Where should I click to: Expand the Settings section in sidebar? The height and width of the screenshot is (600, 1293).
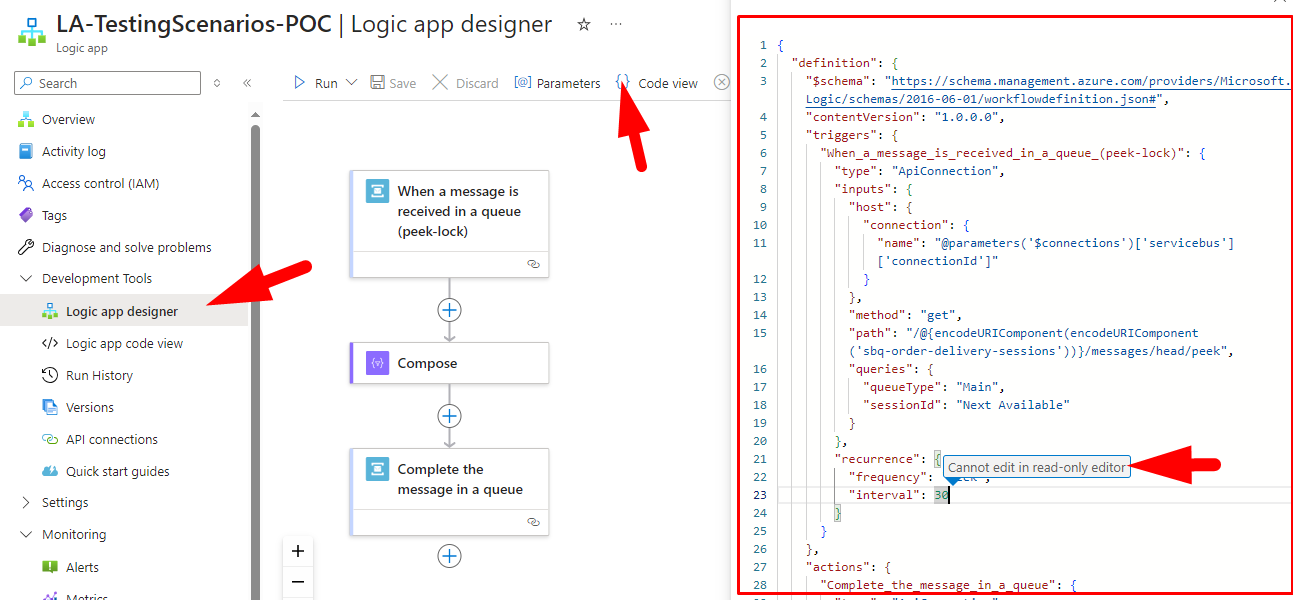click(x=26, y=503)
